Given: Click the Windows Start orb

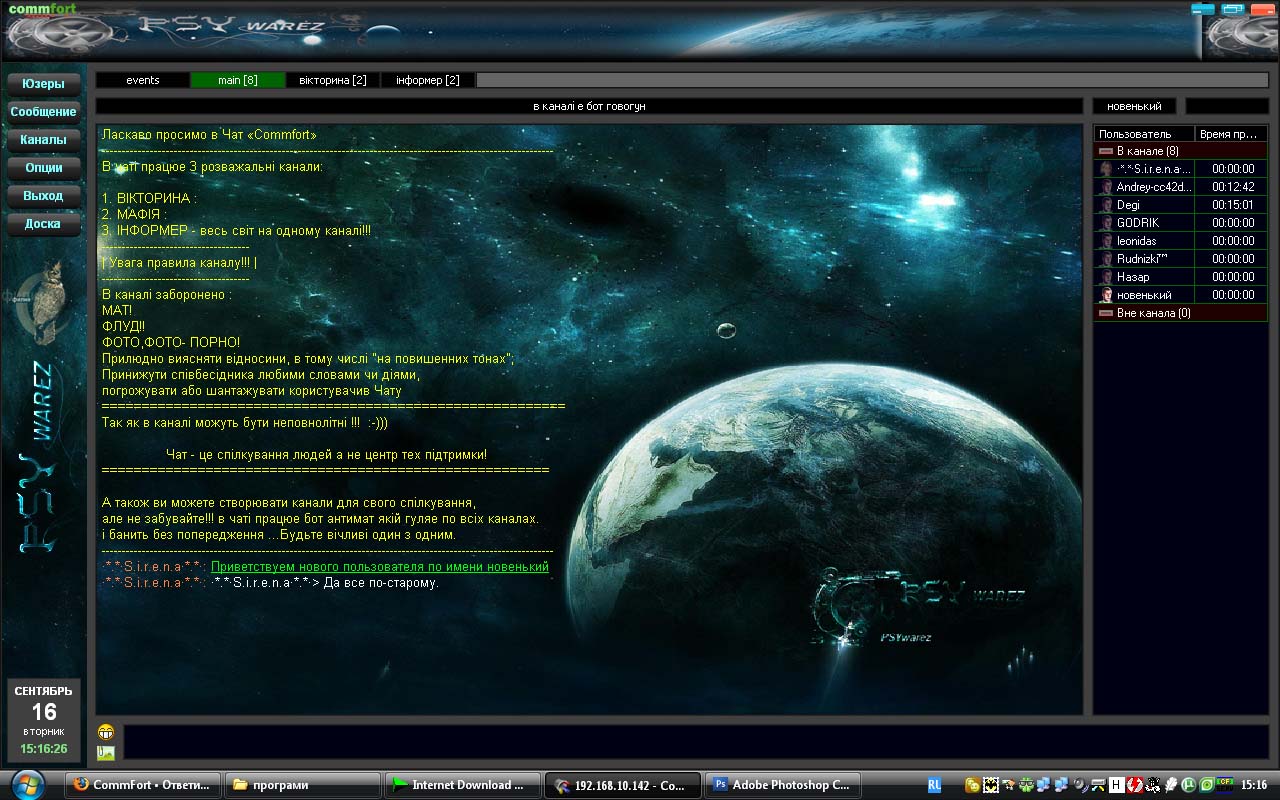Looking at the screenshot, I should tap(28, 785).
